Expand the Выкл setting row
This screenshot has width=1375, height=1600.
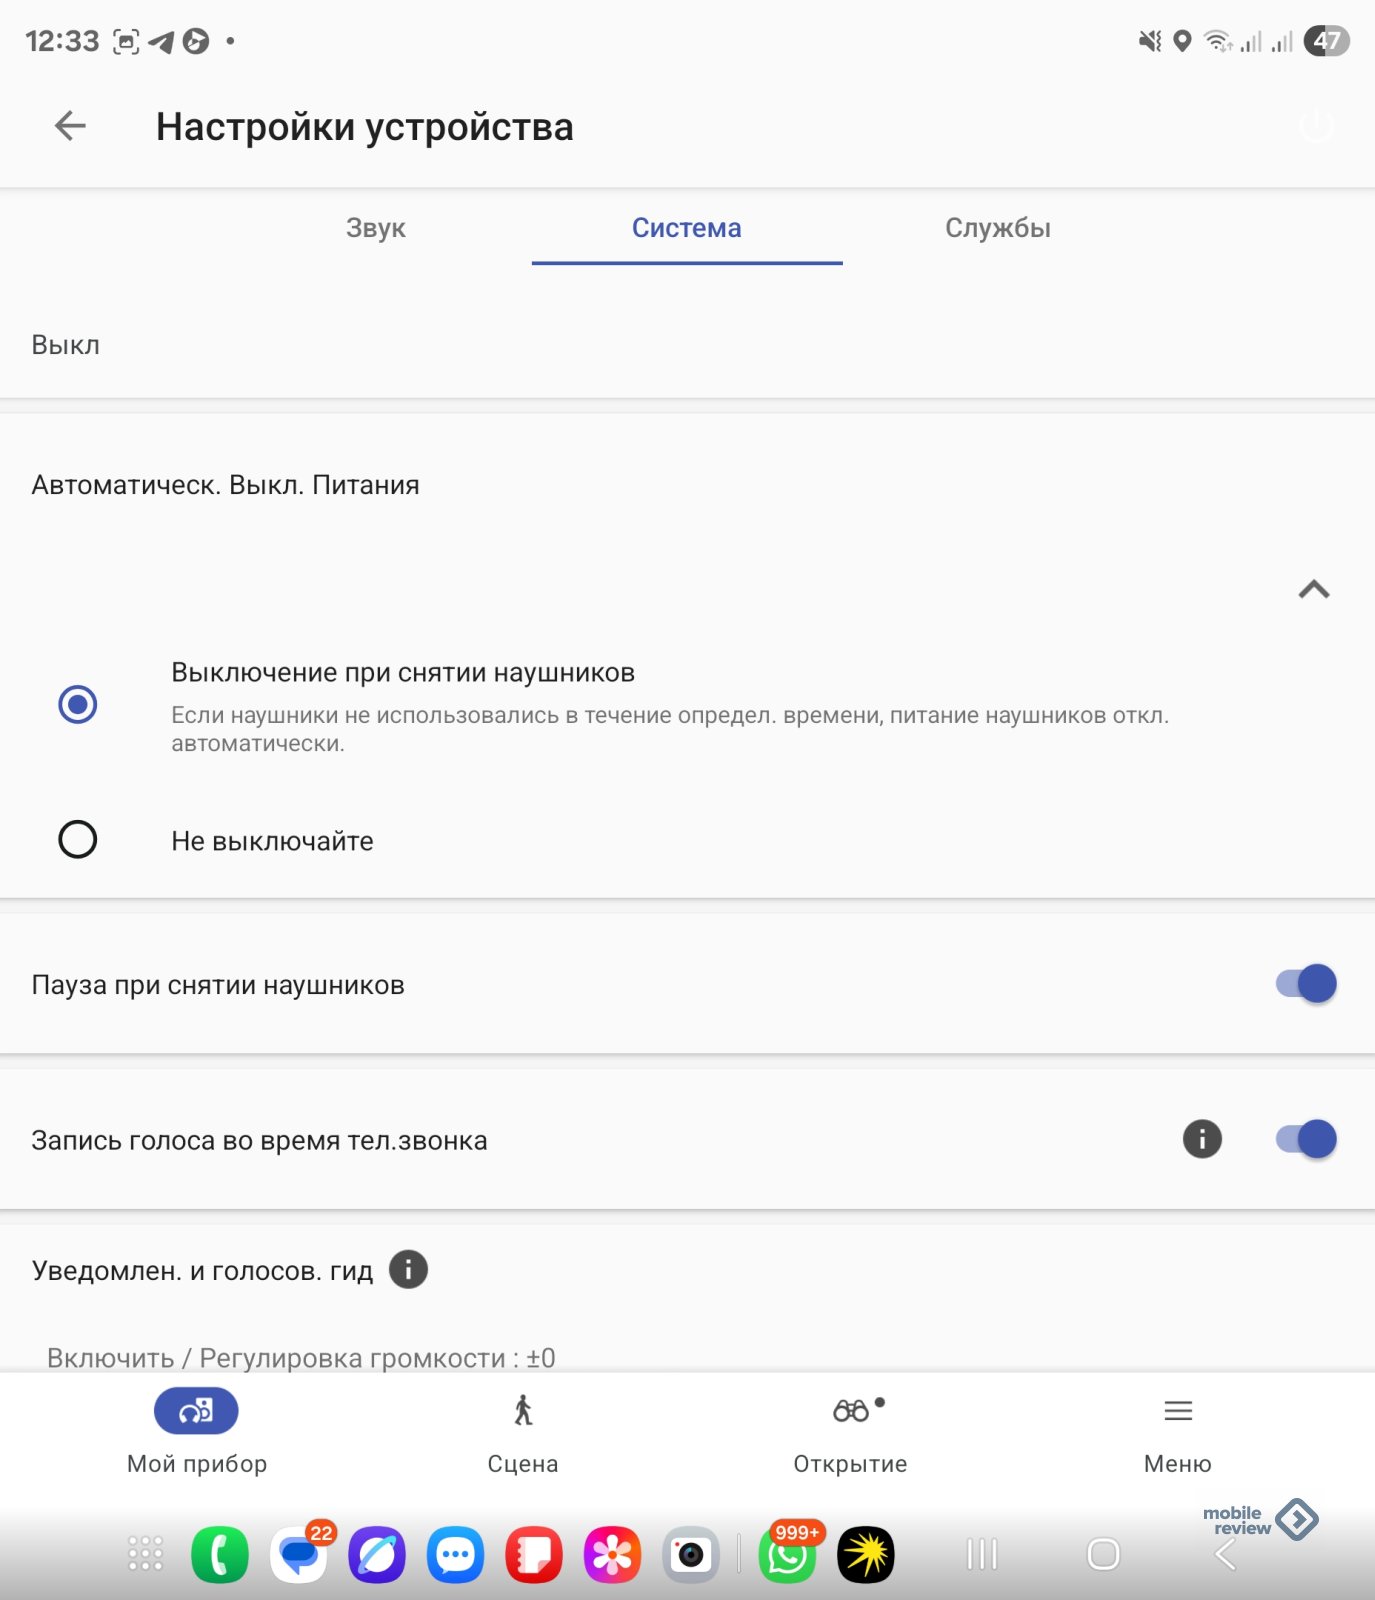coord(687,345)
